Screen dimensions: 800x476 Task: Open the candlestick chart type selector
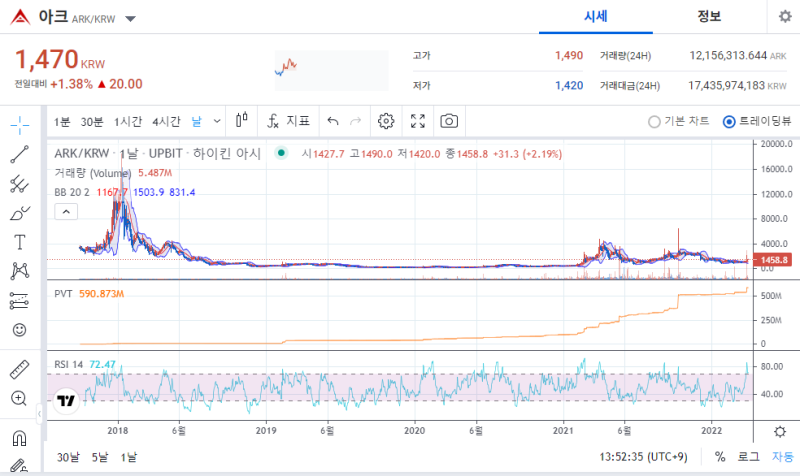point(242,121)
